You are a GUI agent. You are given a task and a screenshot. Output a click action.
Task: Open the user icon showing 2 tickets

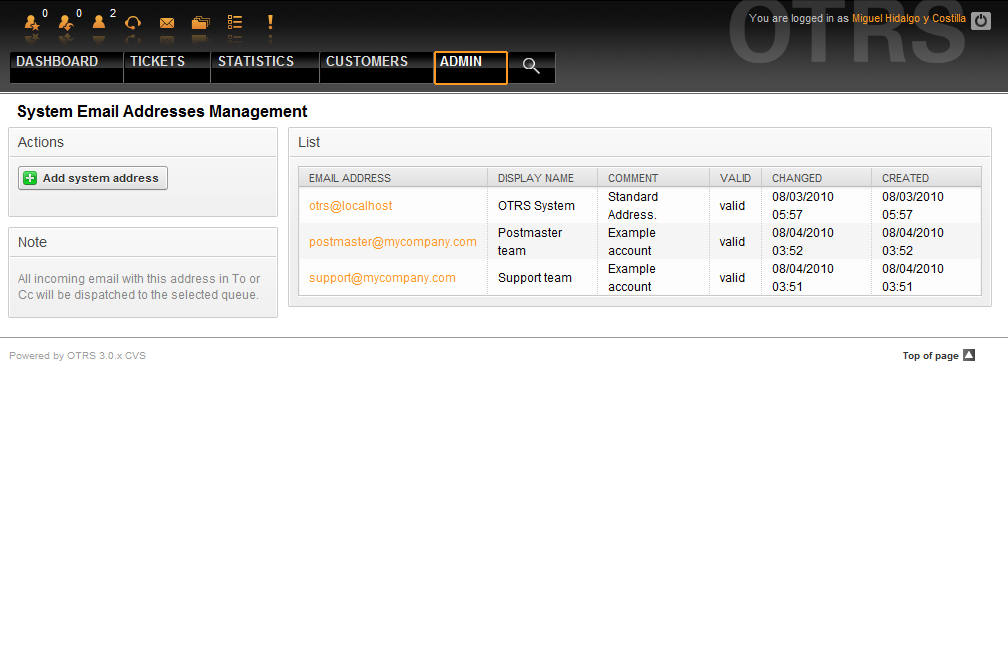[99, 22]
